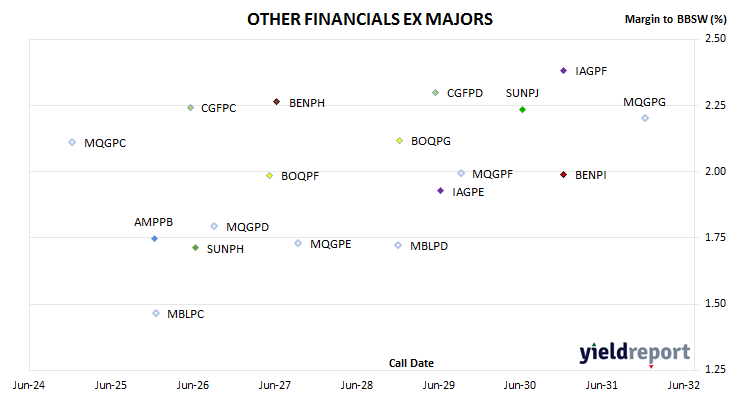Click the MBLPC data point marker

pos(156,313)
